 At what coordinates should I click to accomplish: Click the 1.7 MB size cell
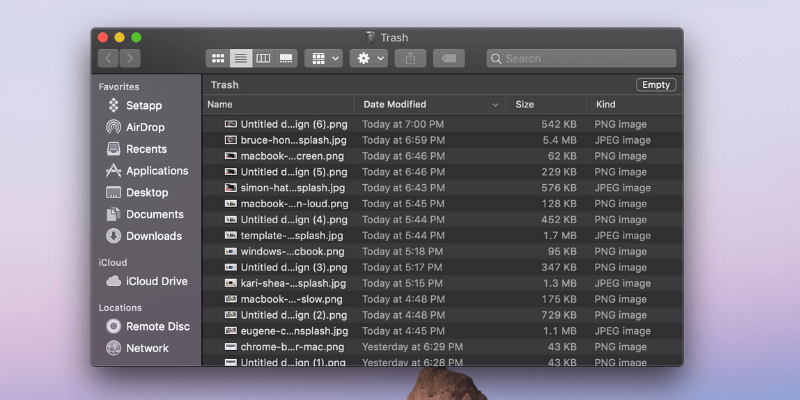click(560, 235)
